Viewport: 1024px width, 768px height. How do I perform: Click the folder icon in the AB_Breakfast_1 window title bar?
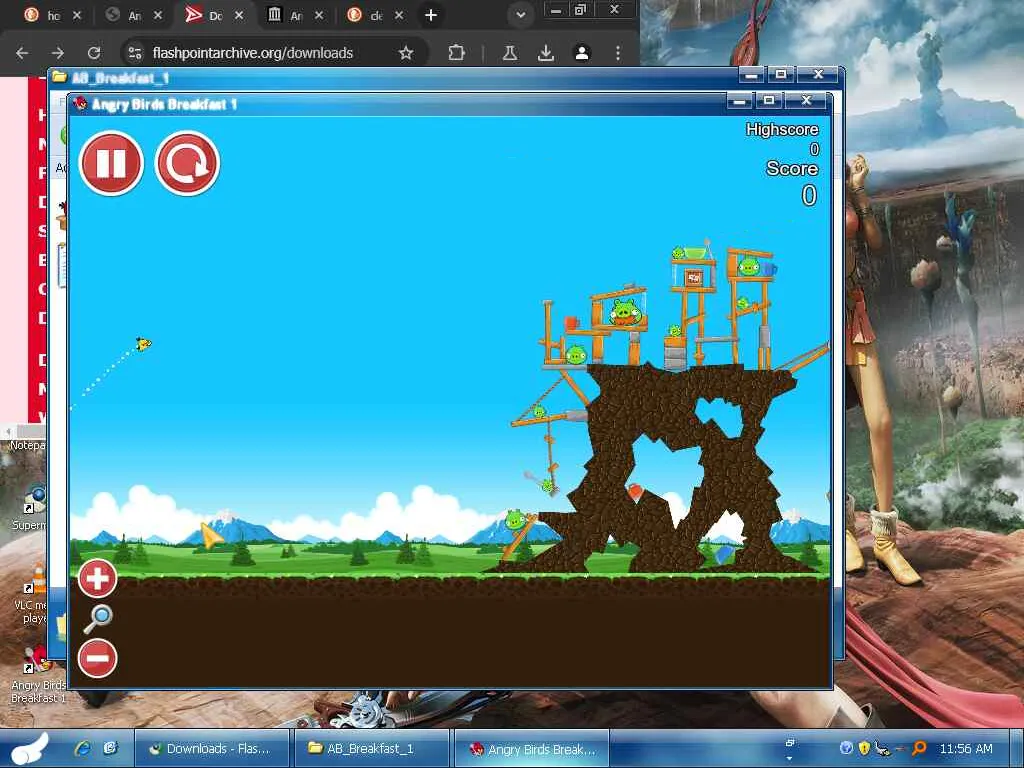(59, 77)
